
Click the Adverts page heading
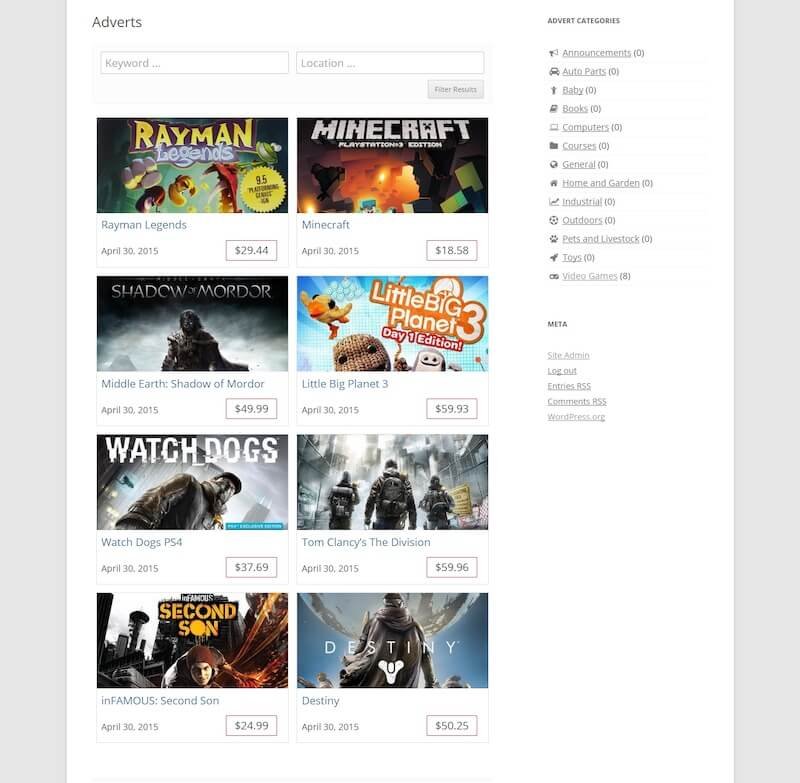pyautogui.click(x=117, y=22)
